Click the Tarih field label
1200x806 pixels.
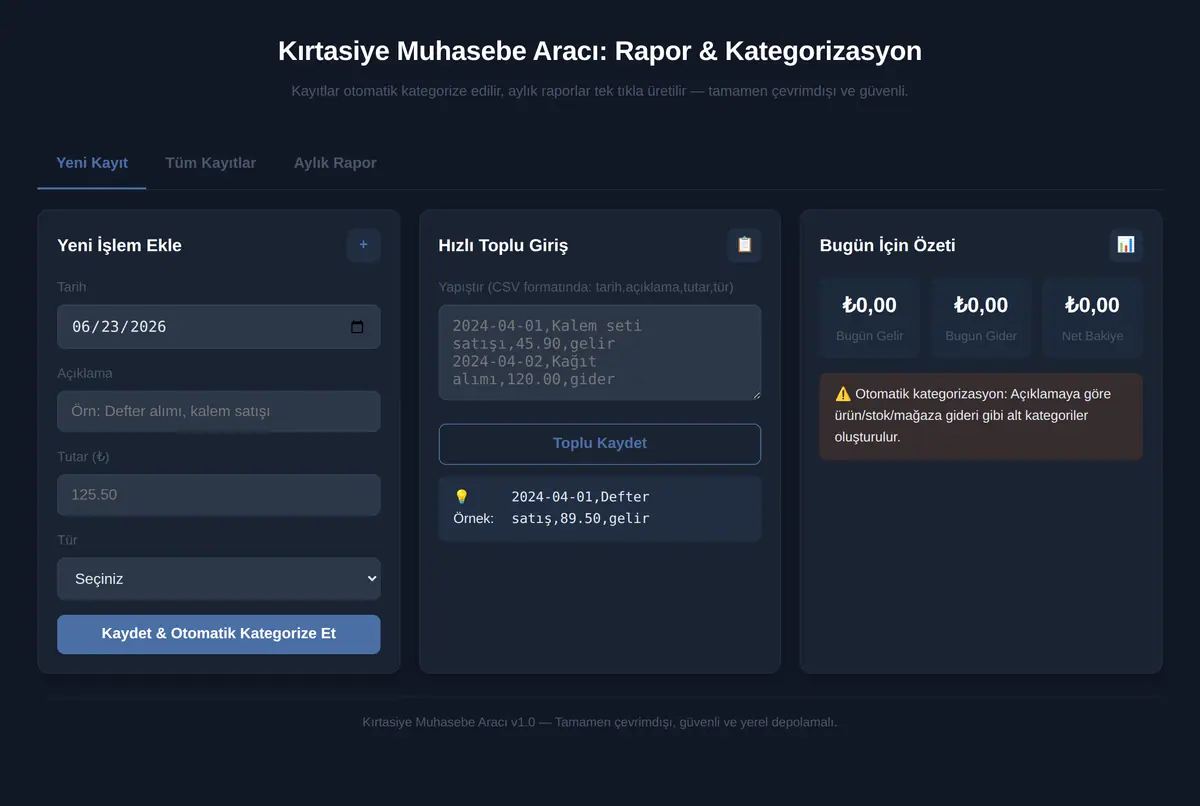(x=72, y=287)
